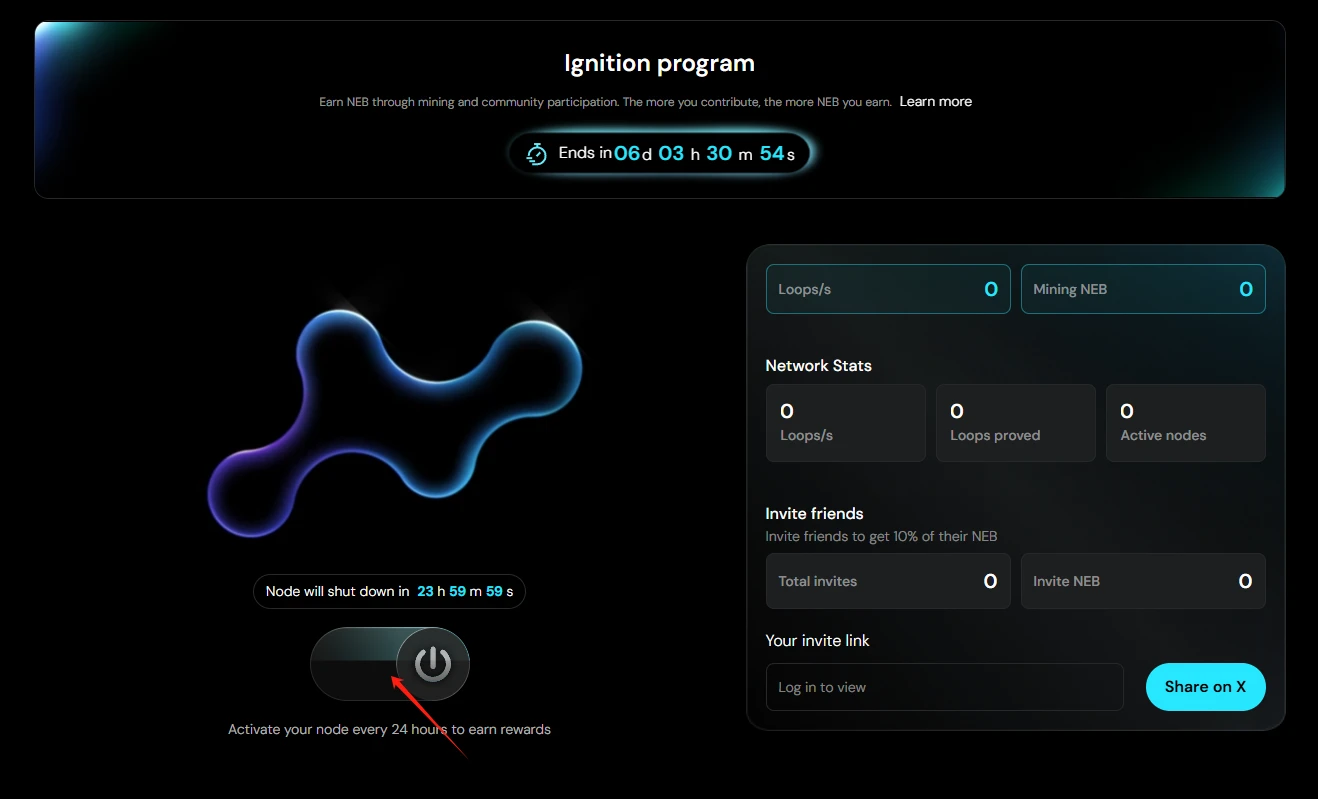Click the Invite friends section heading
This screenshot has width=1318, height=799.
[814, 513]
